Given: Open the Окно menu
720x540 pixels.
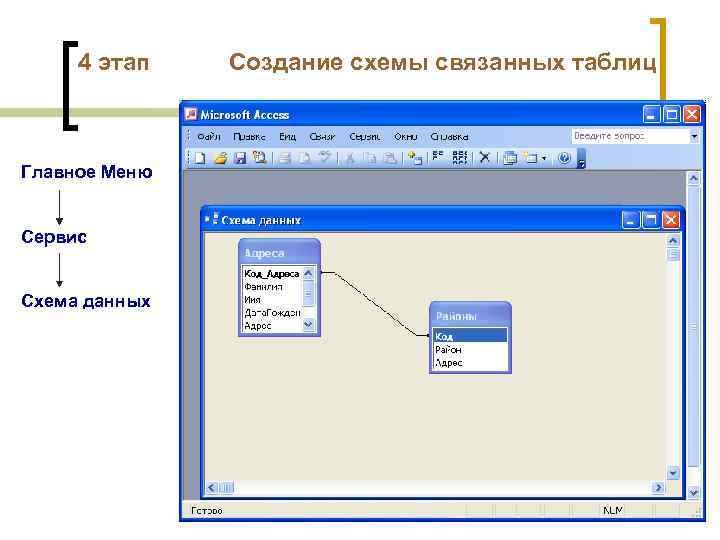Looking at the screenshot, I should pos(405,136).
